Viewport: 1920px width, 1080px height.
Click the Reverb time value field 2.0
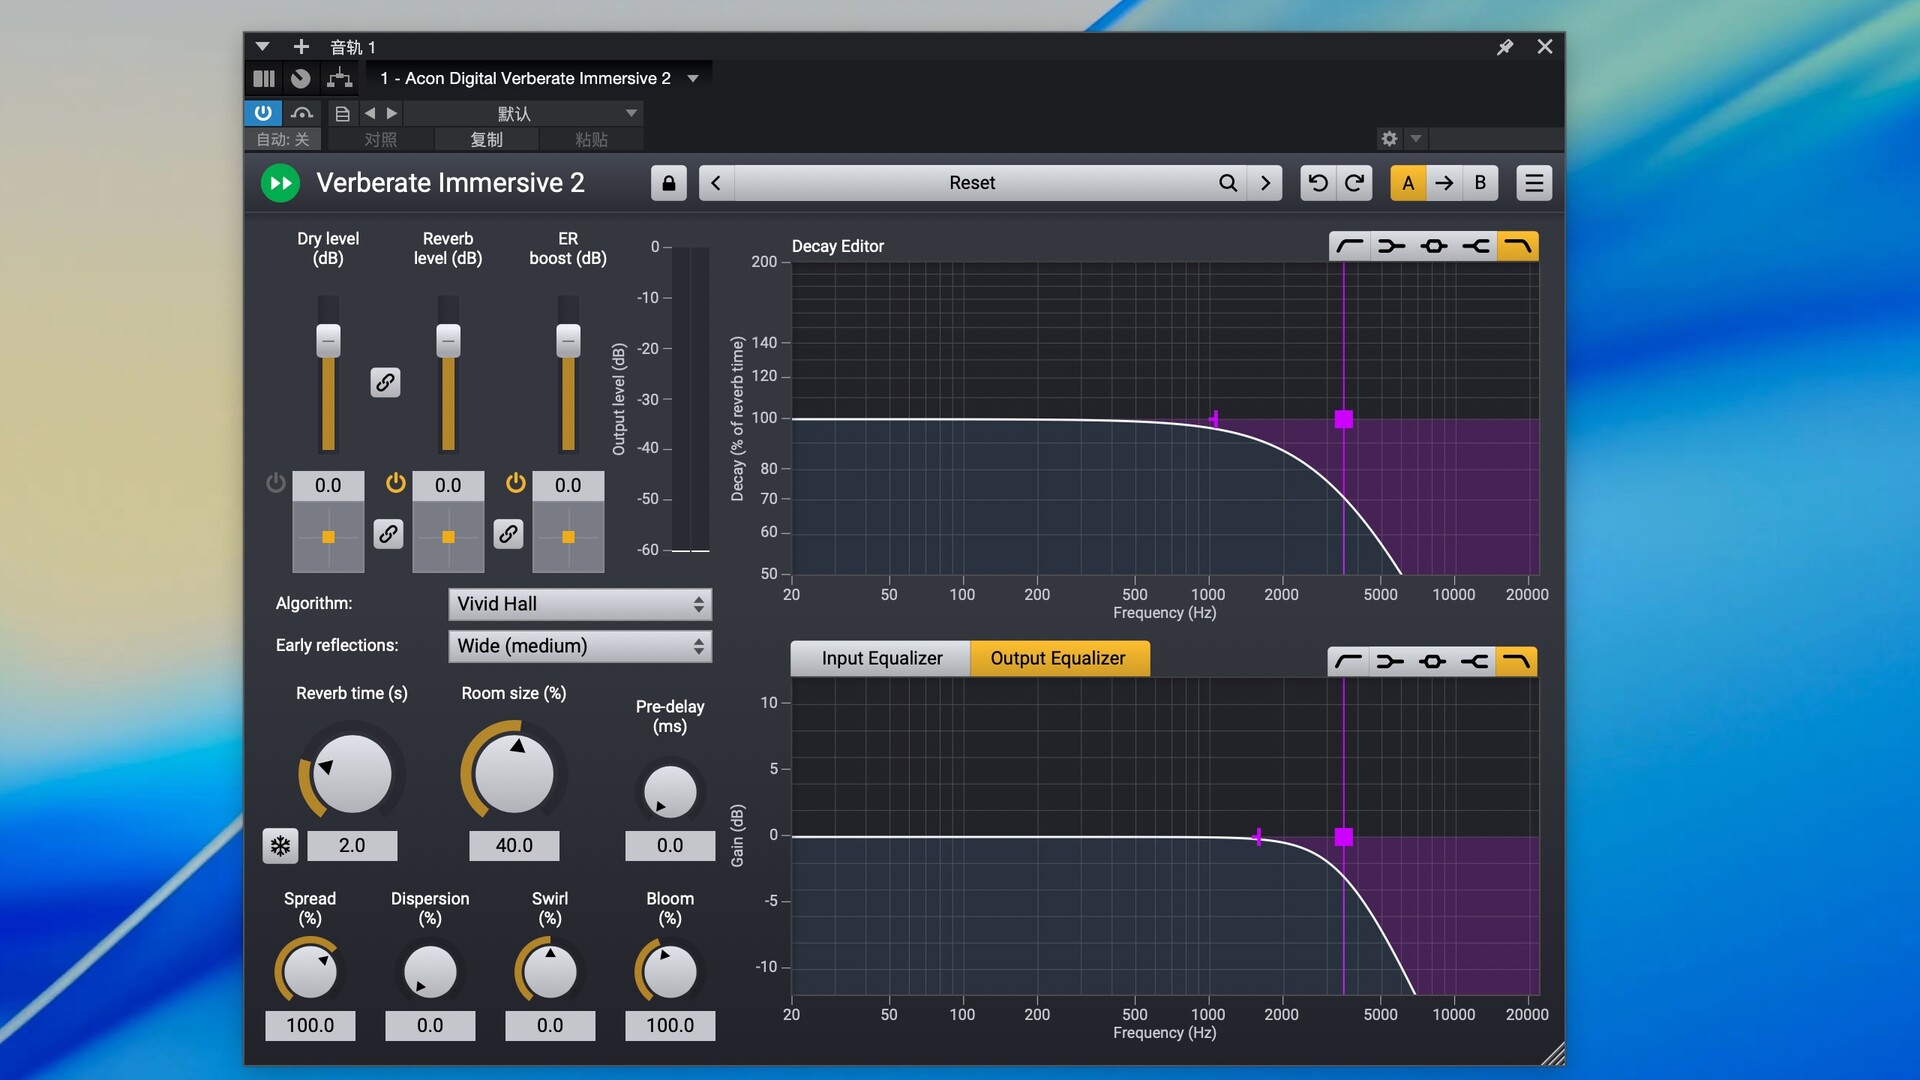tap(352, 846)
